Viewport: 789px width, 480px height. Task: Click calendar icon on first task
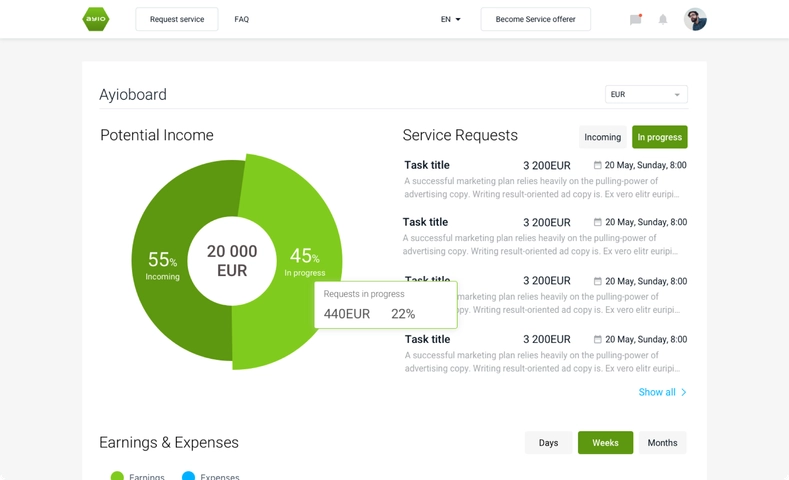(x=597, y=165)
